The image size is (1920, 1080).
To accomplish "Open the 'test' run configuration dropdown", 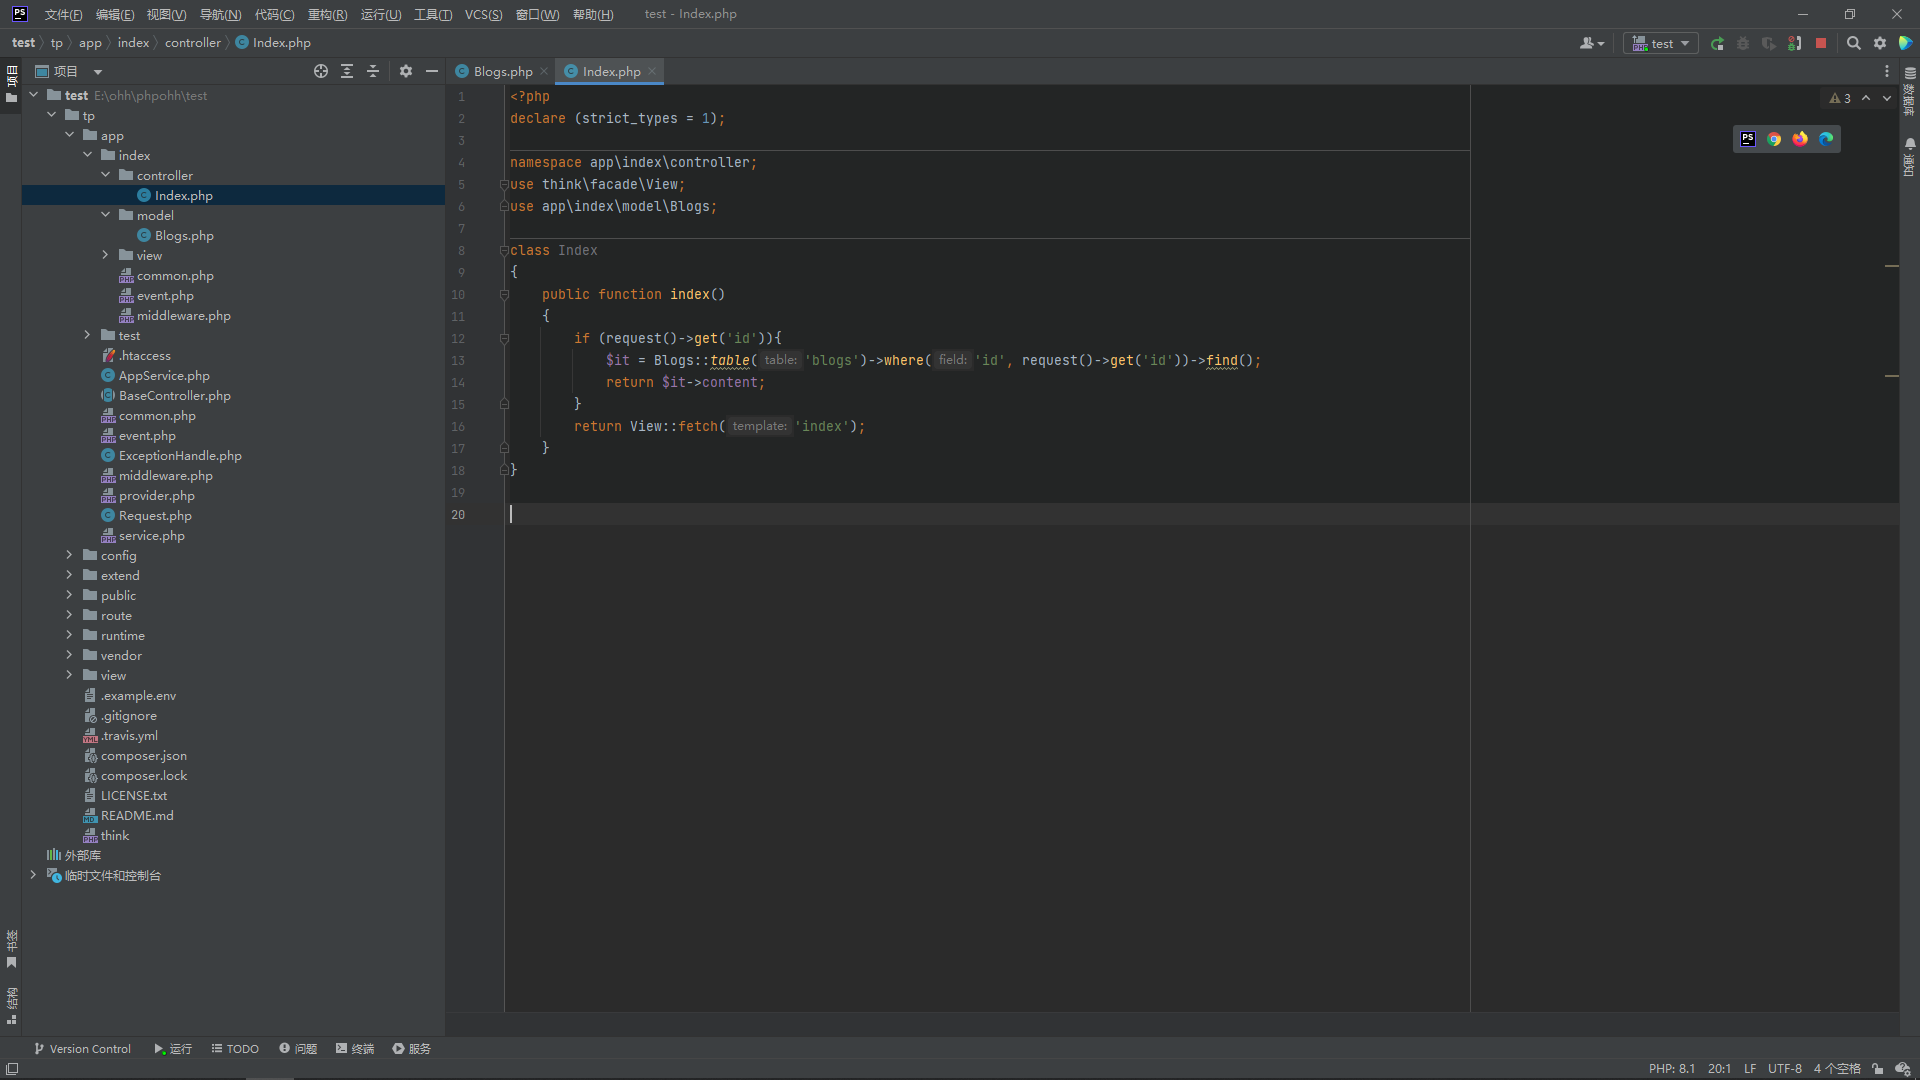I will click(1661, 44).
